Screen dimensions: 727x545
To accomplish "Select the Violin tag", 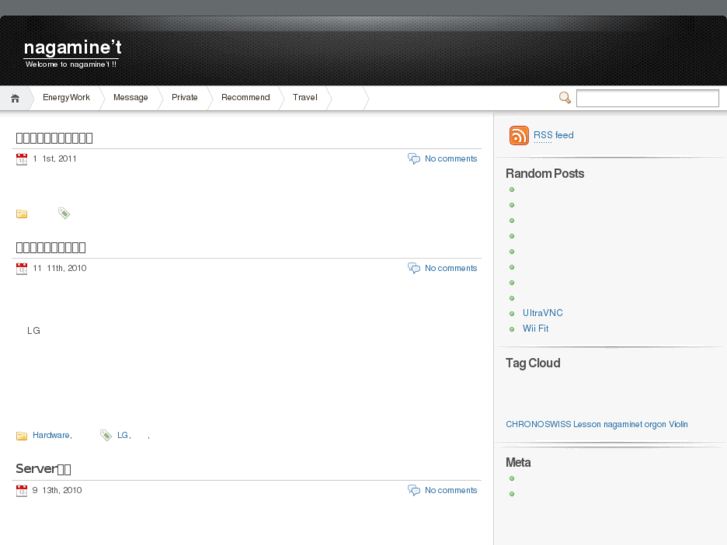I will click(x=678, y=424).
